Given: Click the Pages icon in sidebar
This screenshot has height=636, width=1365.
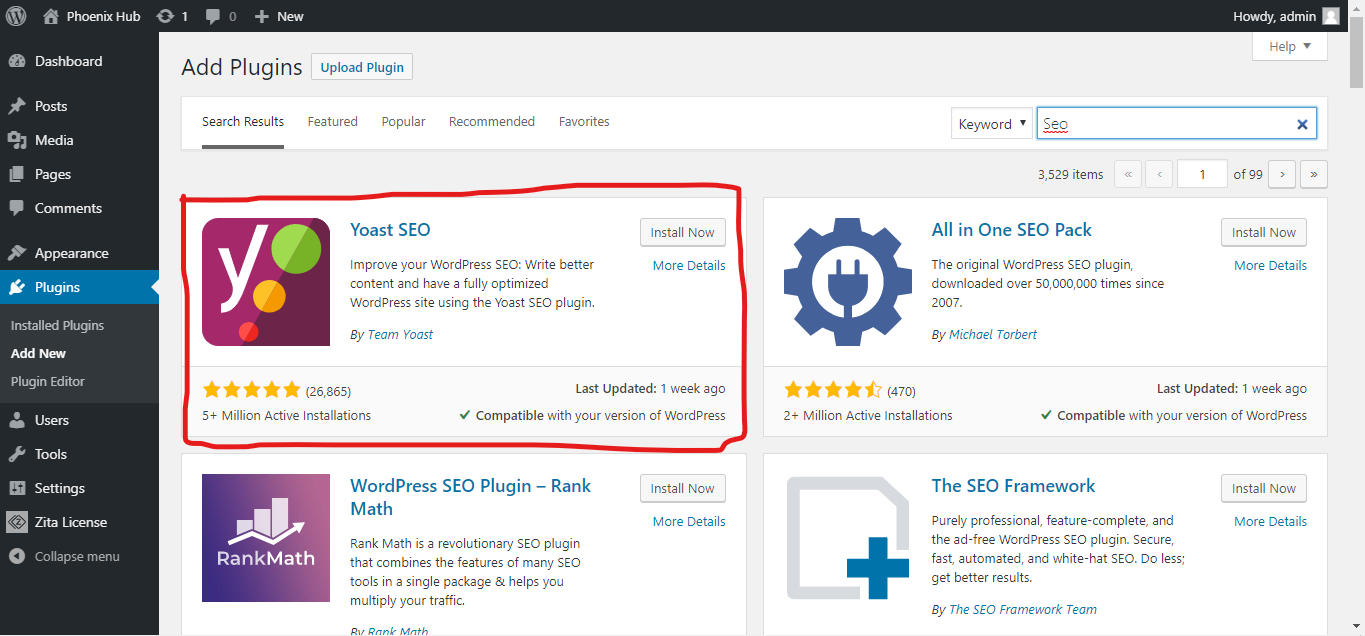Looking at the screenshot, I should (x=17, y=174).
